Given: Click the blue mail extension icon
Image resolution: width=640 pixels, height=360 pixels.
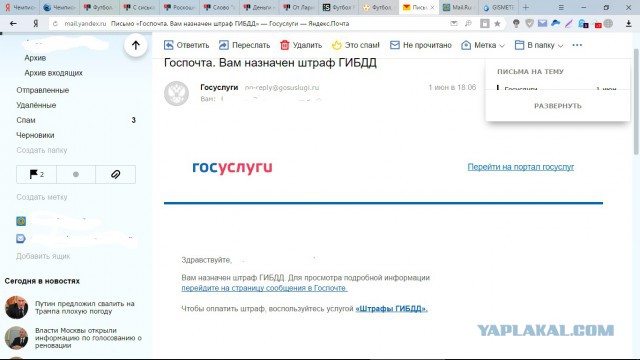Looking at the screenshot, I should [542, 24].
